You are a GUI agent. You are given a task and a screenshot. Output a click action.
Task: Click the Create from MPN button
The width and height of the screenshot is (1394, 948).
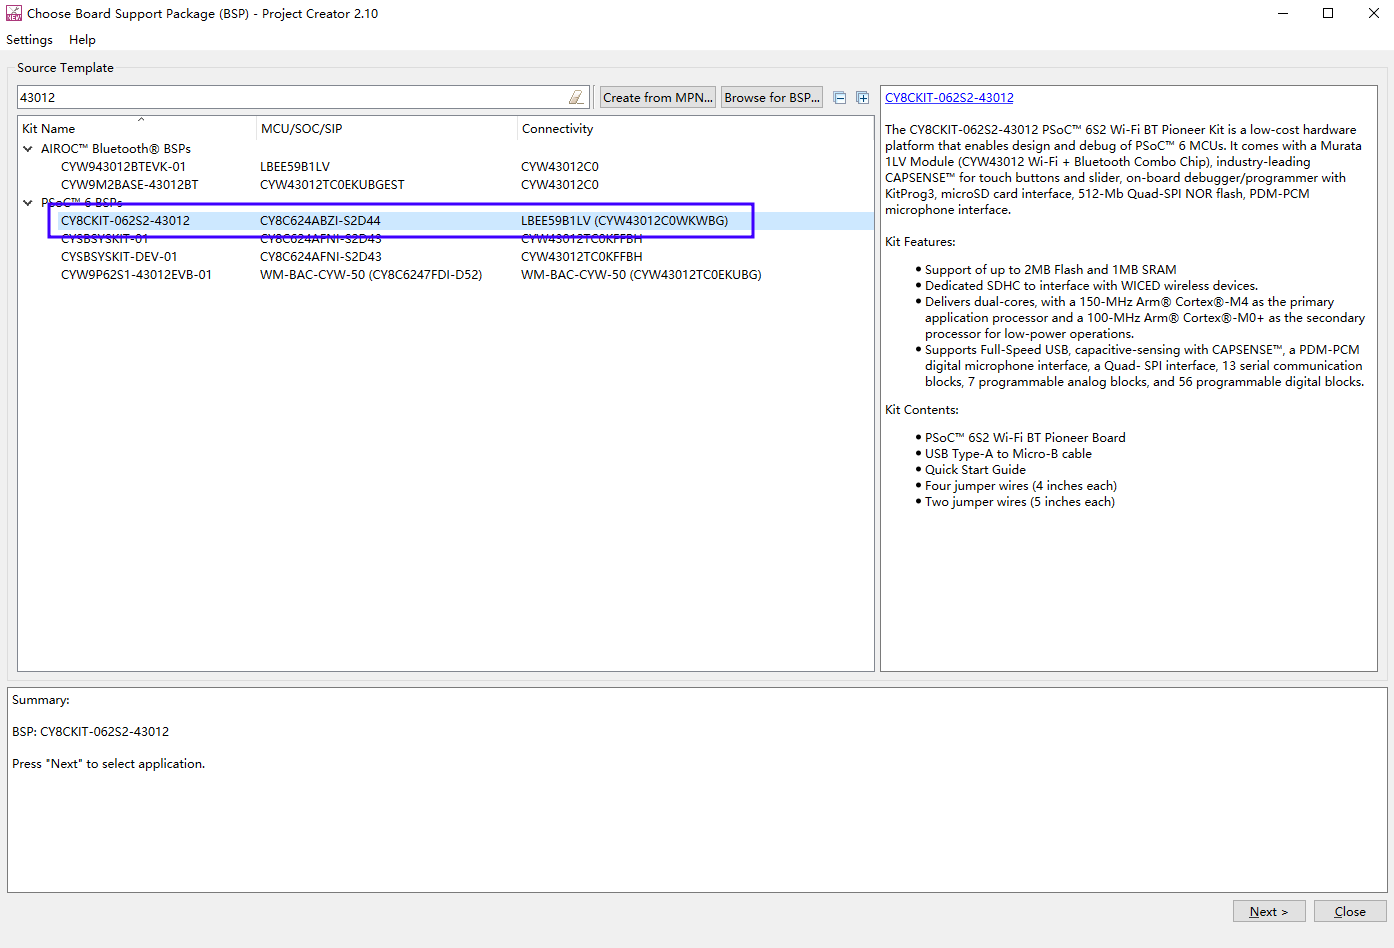pyautogui.click(x=658, y=97)
